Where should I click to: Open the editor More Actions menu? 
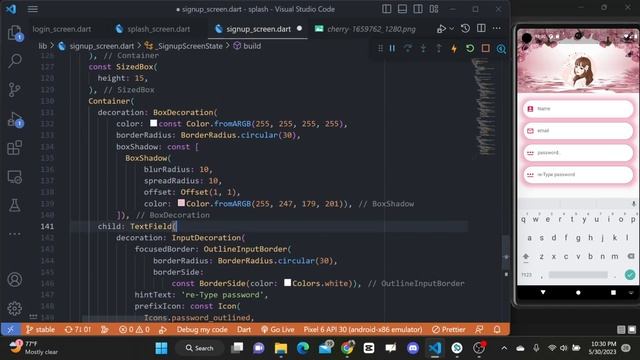tap(497, 28)
